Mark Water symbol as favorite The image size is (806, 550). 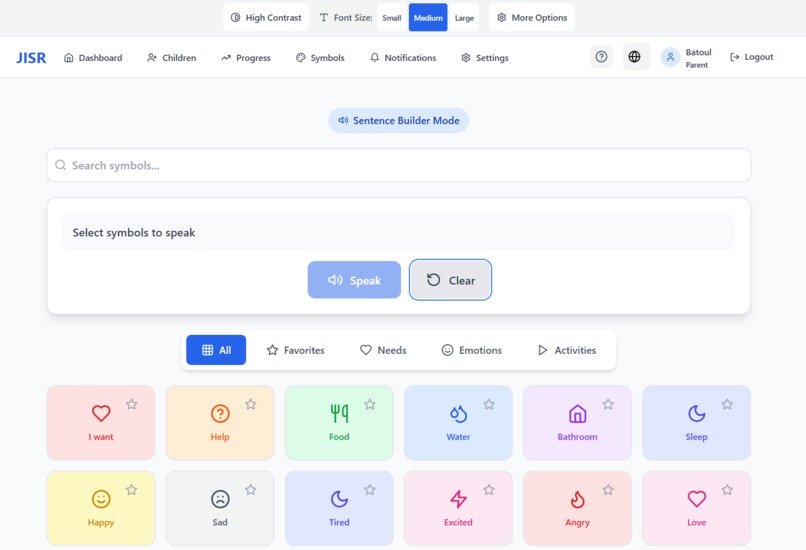489,404
